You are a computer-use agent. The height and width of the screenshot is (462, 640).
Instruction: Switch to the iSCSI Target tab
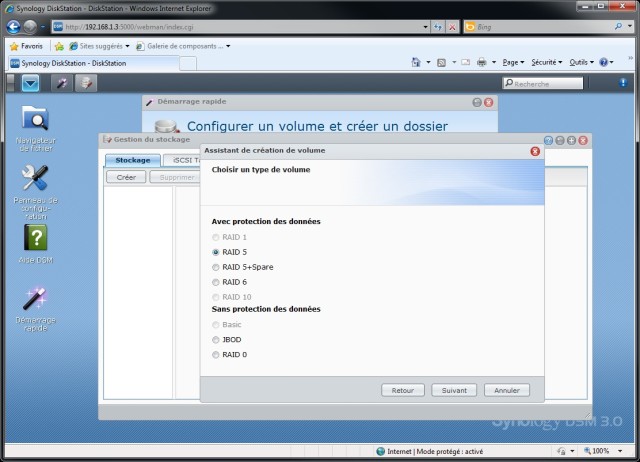(x=182, y=160)
